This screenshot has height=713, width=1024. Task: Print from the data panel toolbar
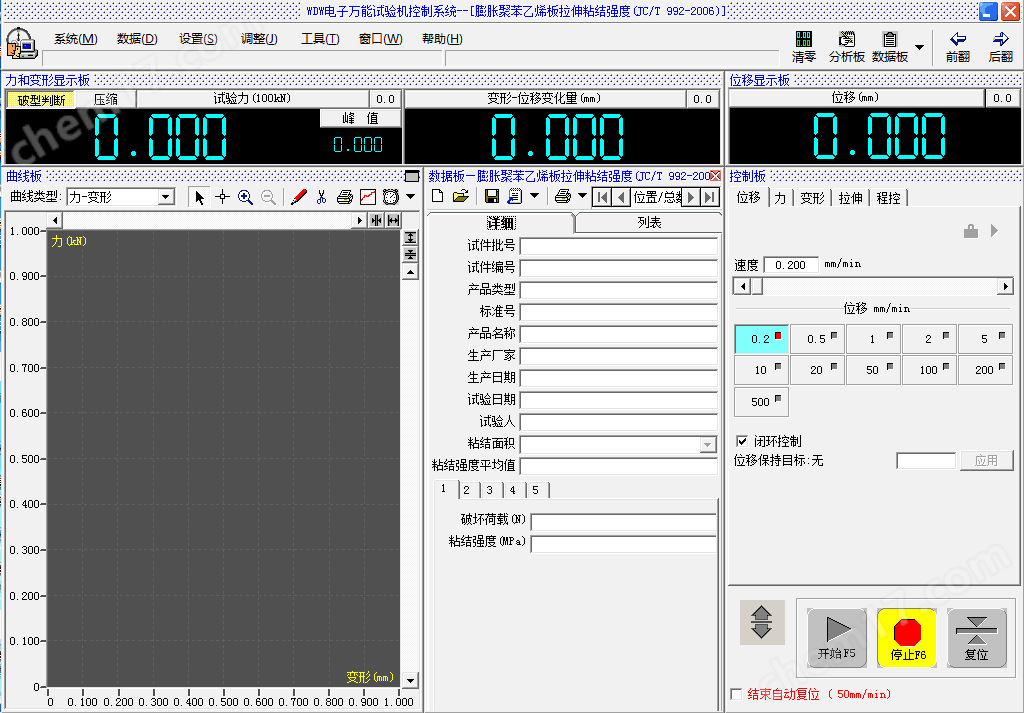[562, 196]
